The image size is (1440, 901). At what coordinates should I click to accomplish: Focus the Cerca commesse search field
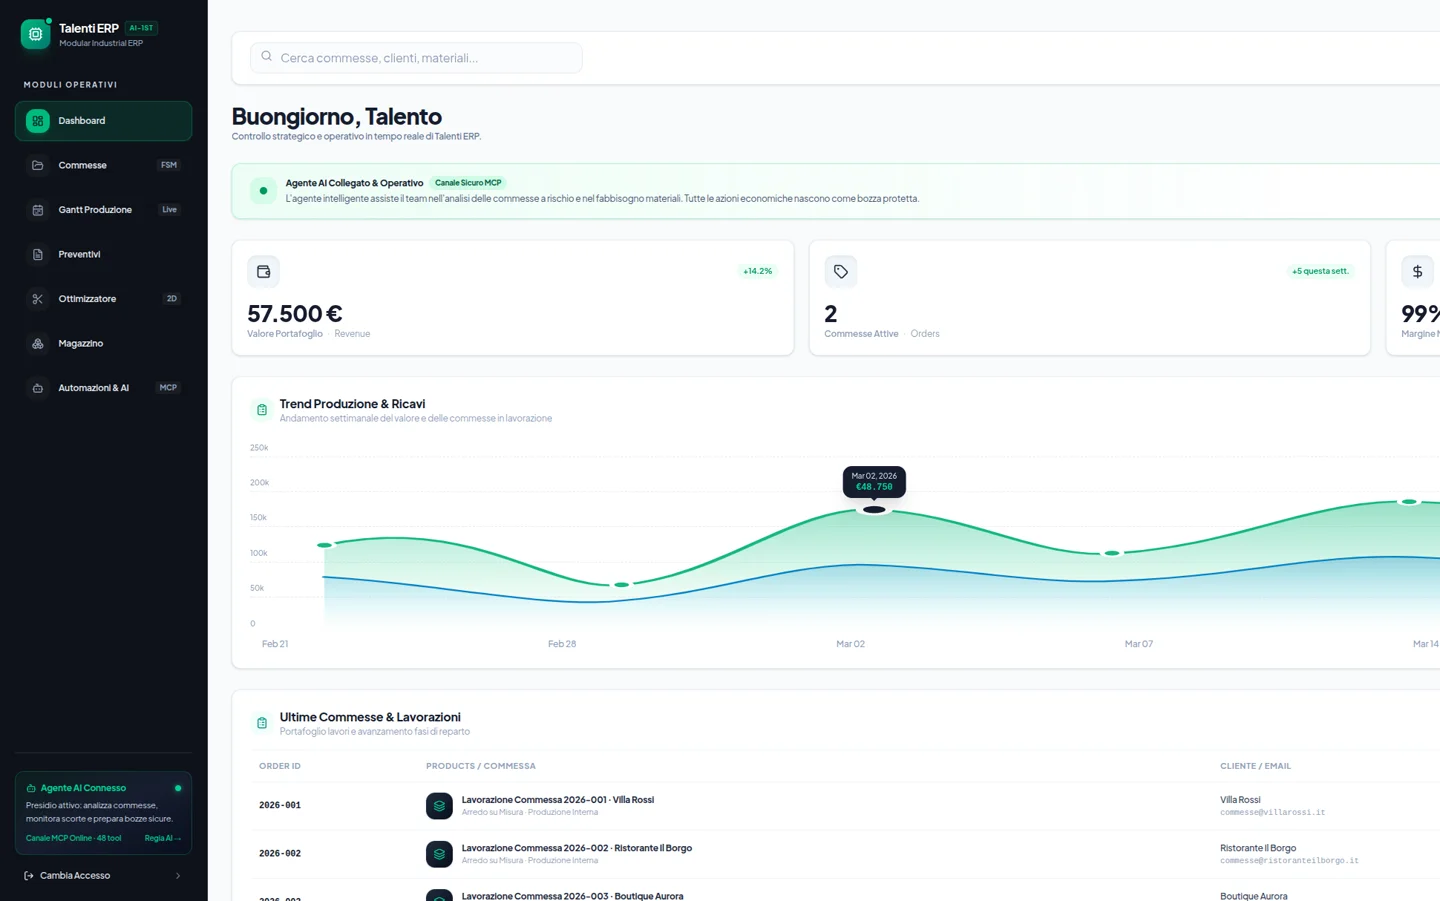[x=416, y=58]
